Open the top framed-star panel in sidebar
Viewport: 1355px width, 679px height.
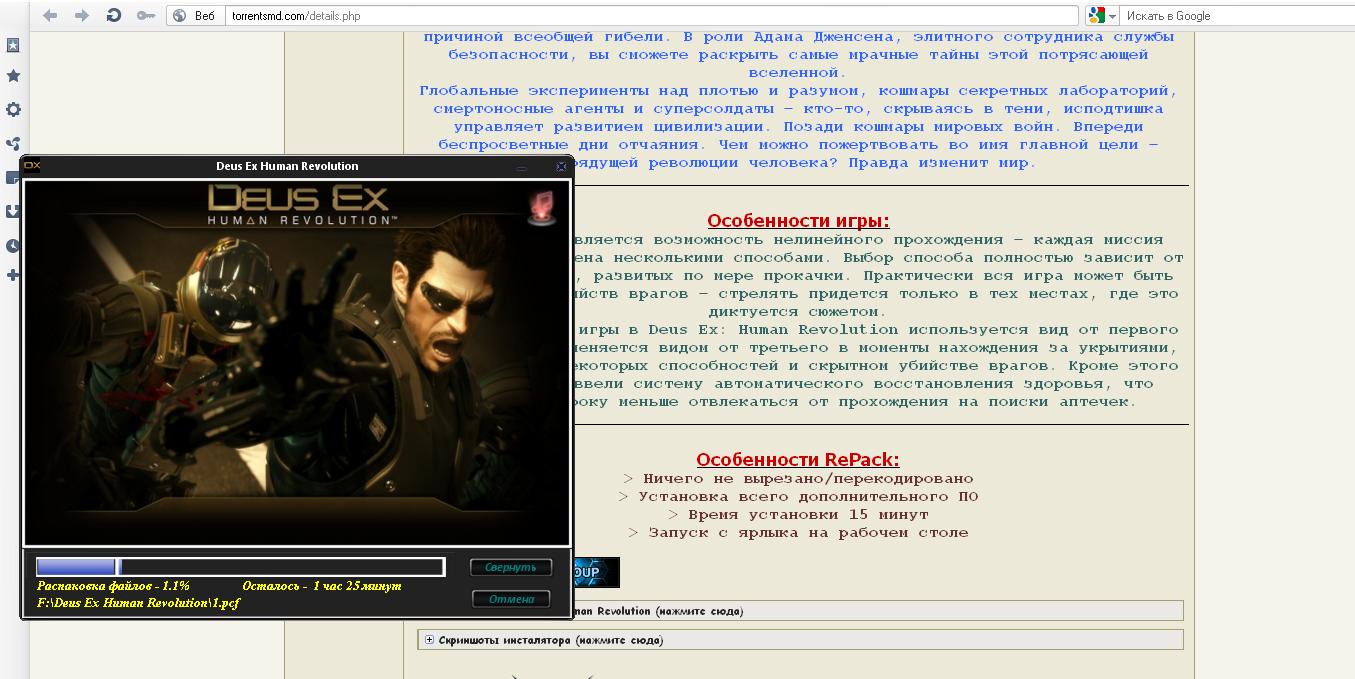(x=13, y=45)
